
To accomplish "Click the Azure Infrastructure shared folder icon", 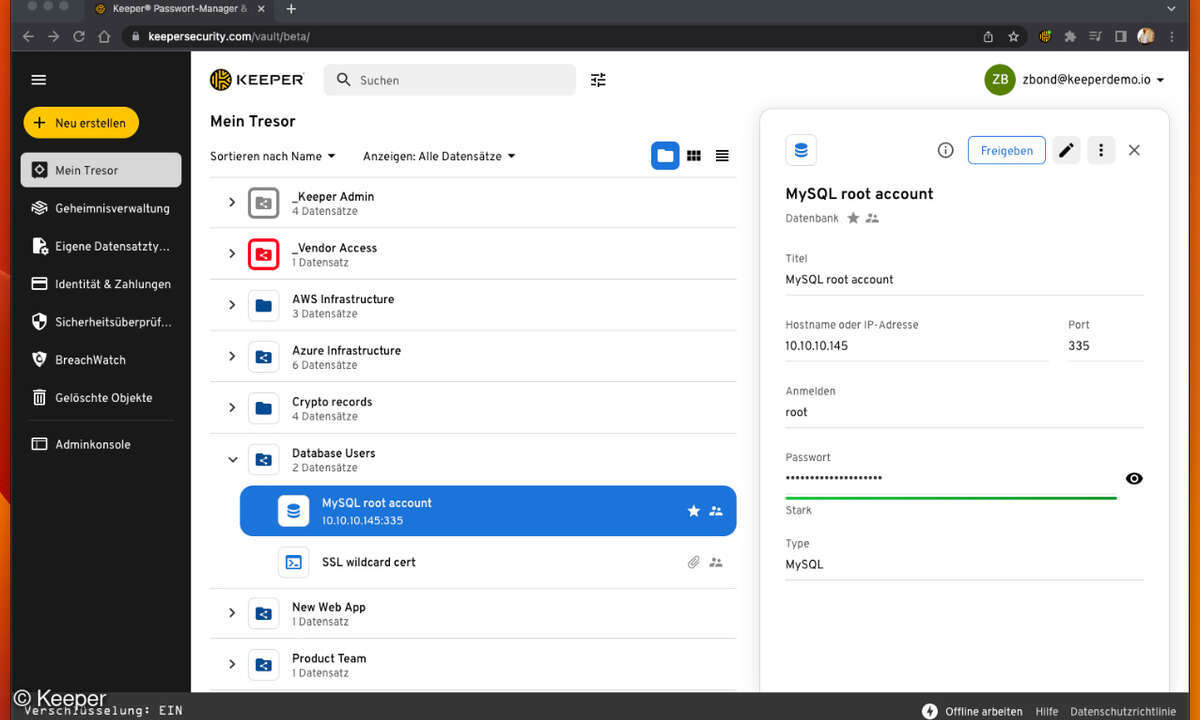I will pos(264,357).
